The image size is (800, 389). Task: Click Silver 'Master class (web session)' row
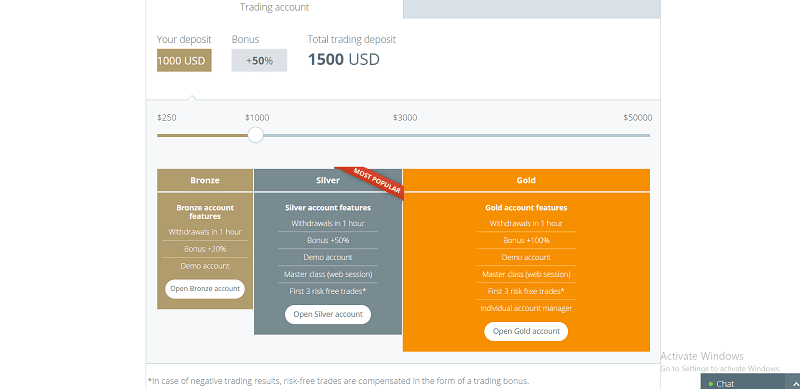click(328, 274)
